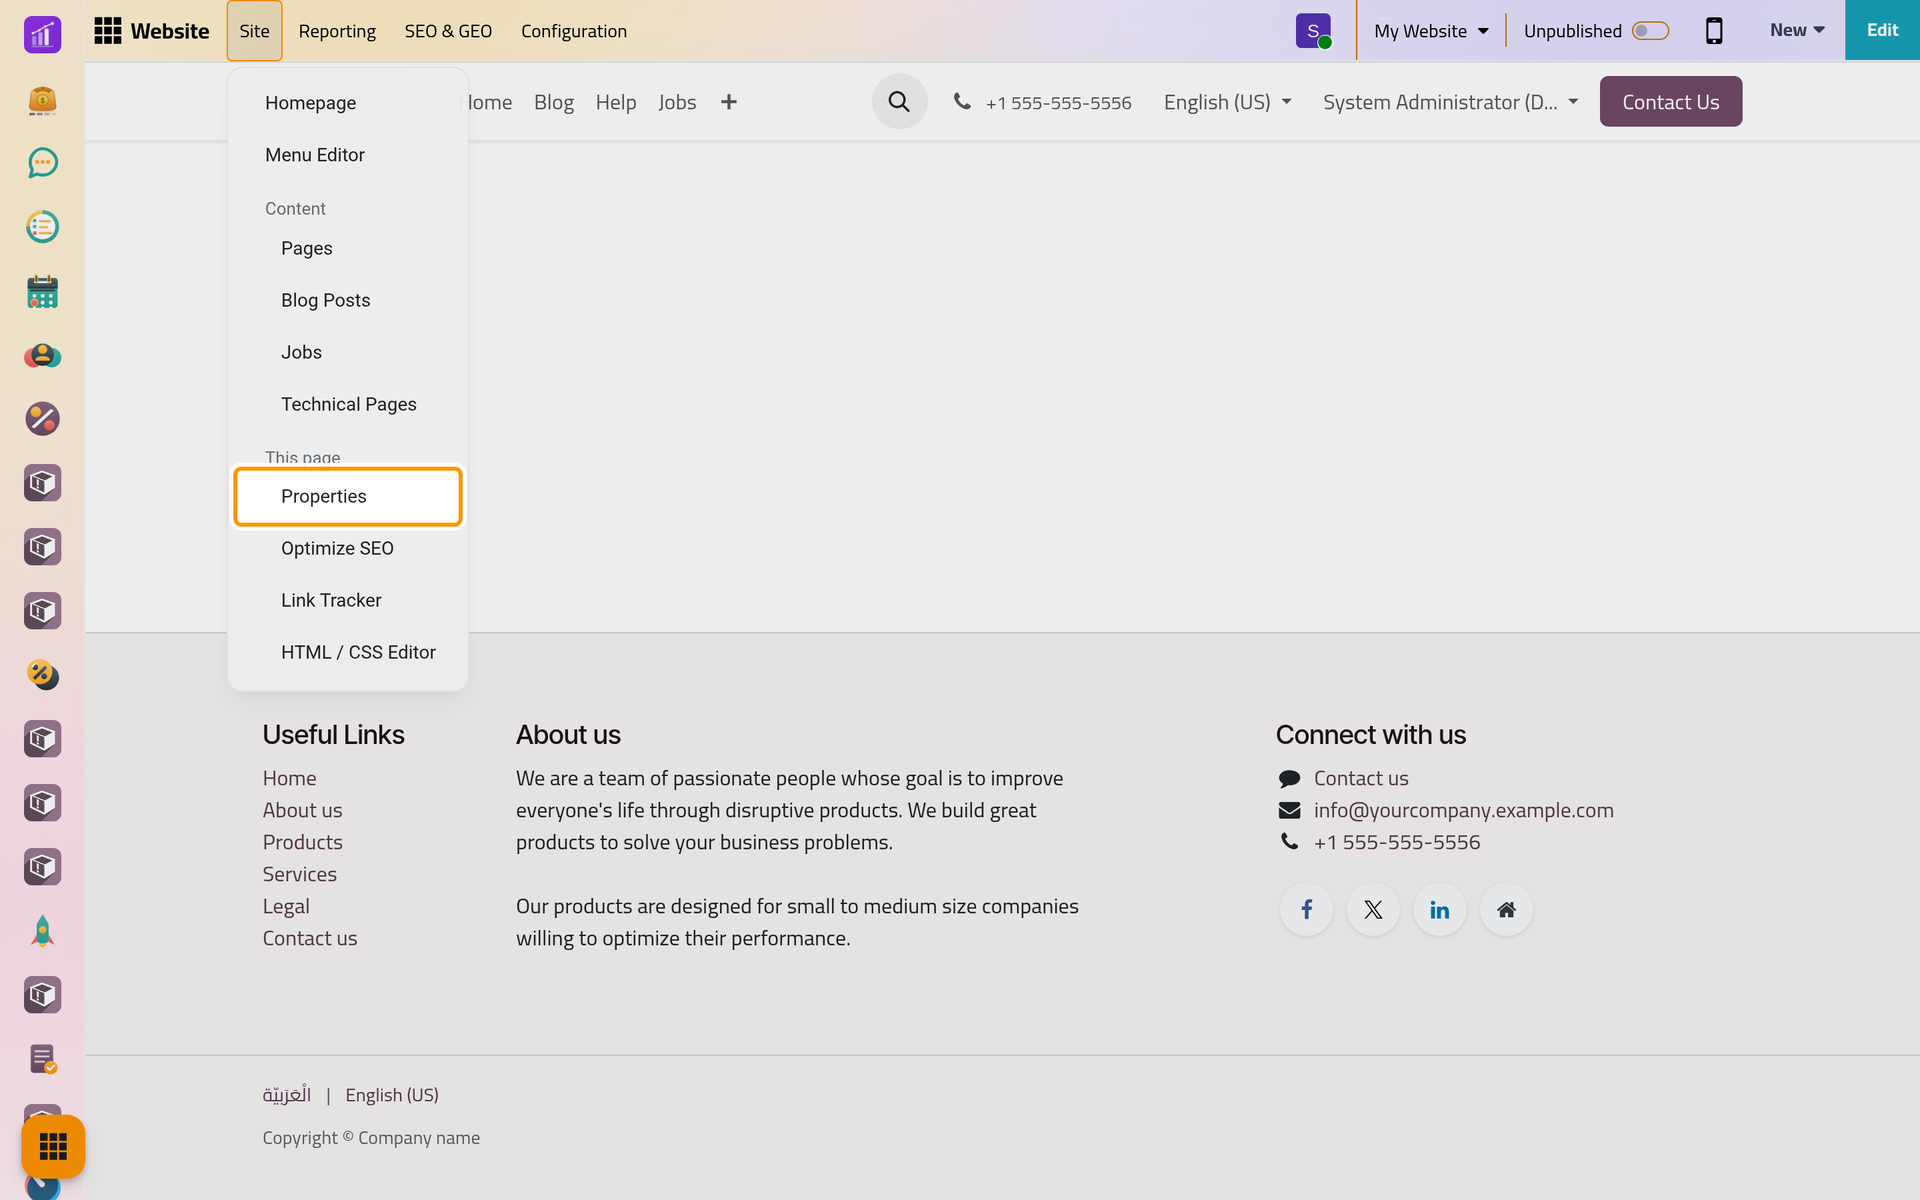Select Properties in the Site menu
Viewport: 1920px width, 1200px height.
pos(348,496)
